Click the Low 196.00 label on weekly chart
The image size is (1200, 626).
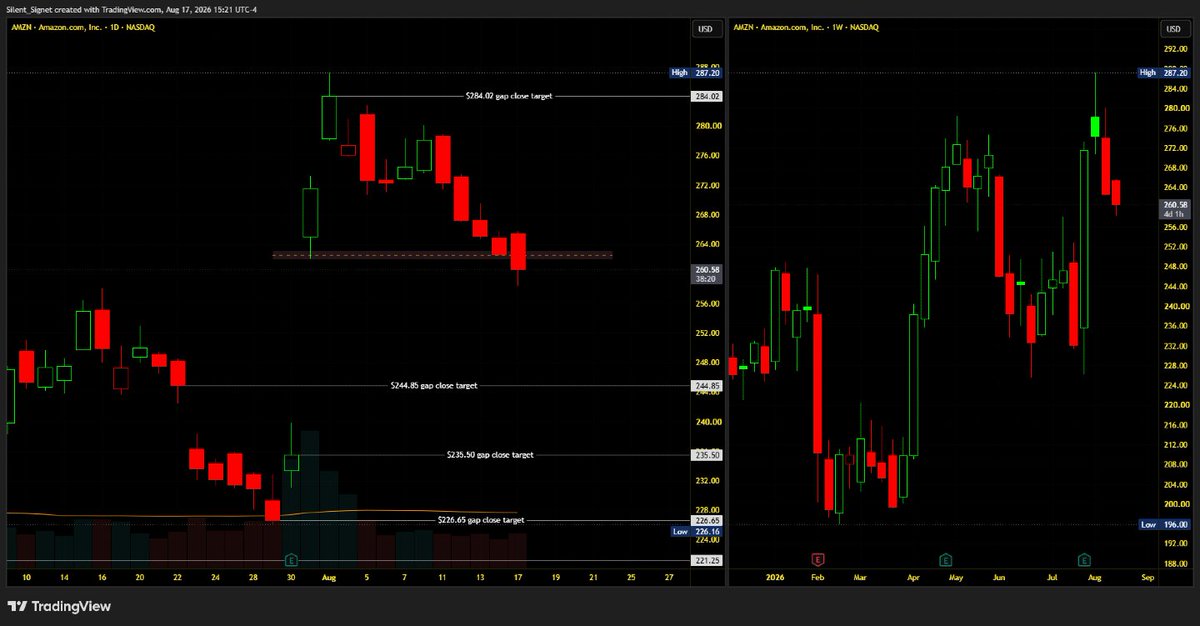coord(1162,524)
